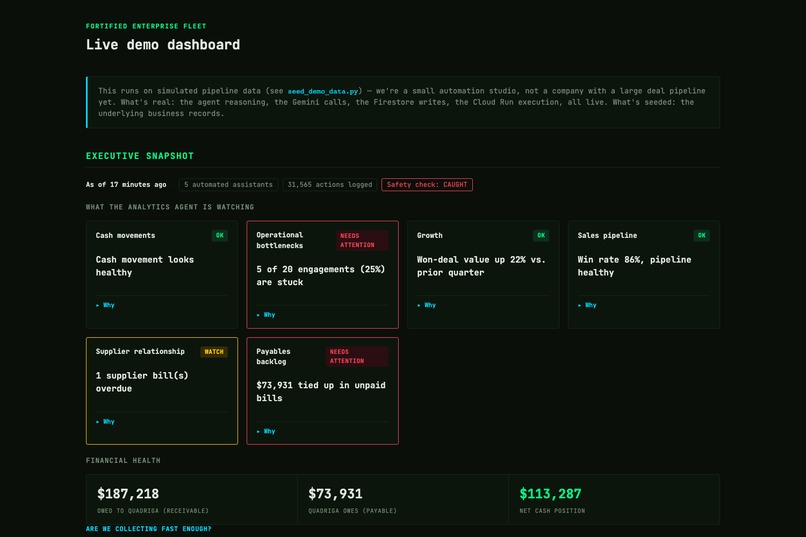The width and height of the screenshot is (806, 537).
Task: Click the 5 automated assistants chip
Action: click(x=228, y=184)
